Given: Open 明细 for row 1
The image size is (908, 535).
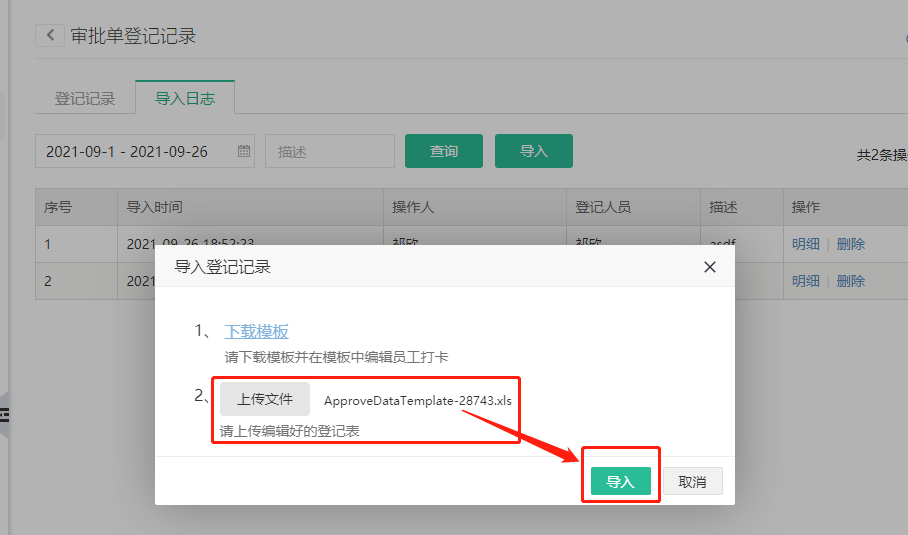Looking at the screenshot, I should tap(806, 244).
